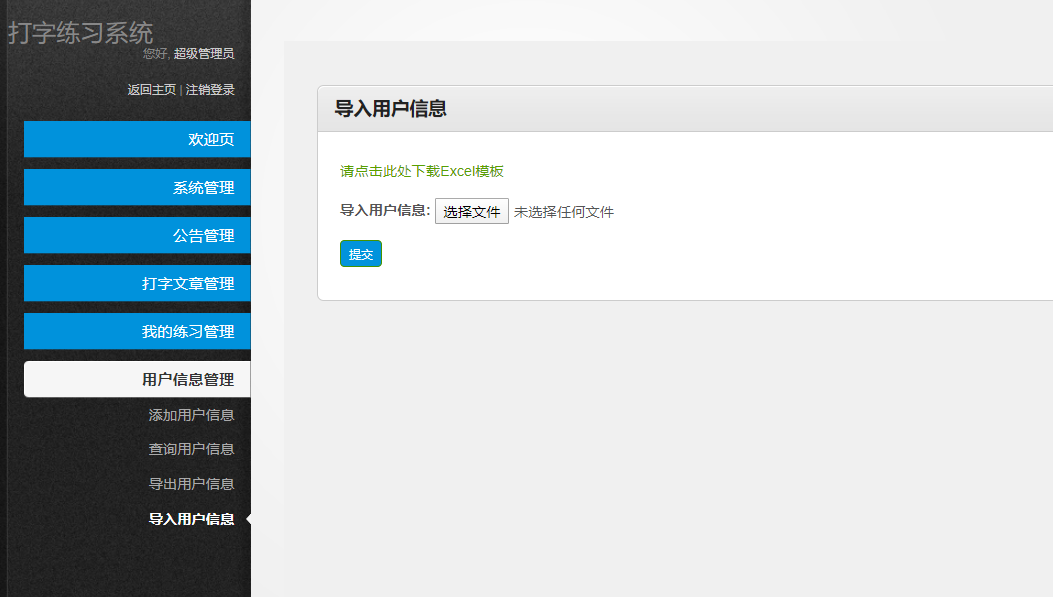Click the 导入用户信息: field label
The image size is (1053, 597).
tap(385, 210)
